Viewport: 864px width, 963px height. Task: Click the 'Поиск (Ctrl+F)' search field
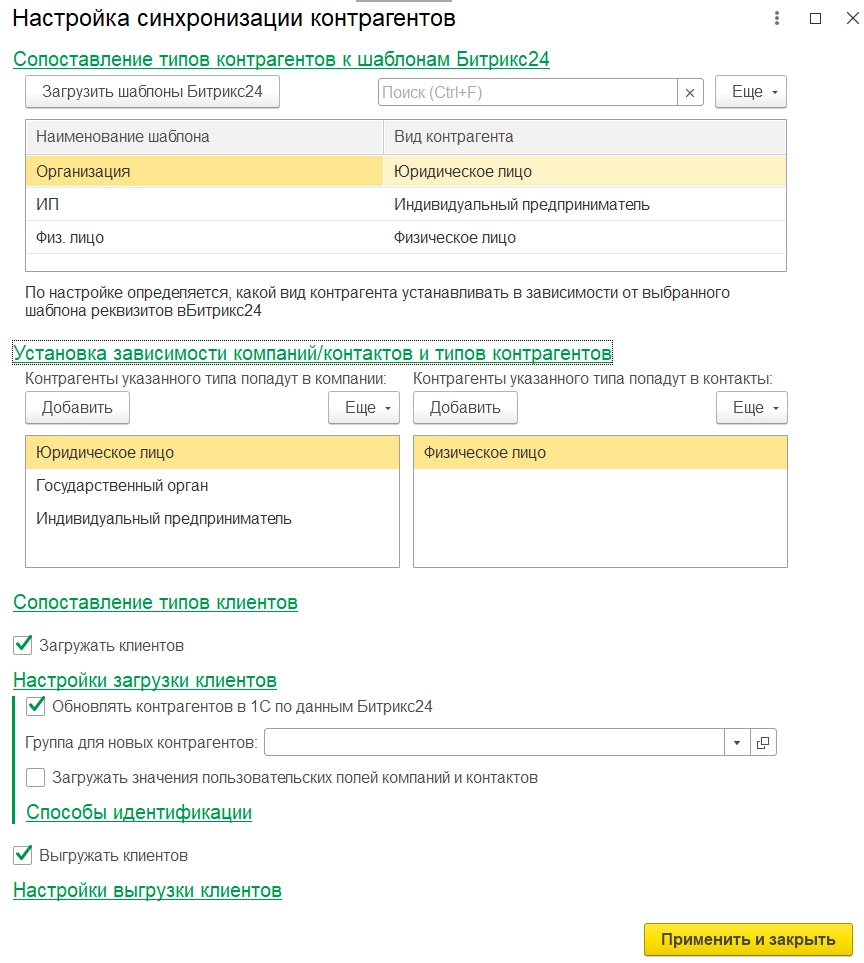click(x=528, y=92)
